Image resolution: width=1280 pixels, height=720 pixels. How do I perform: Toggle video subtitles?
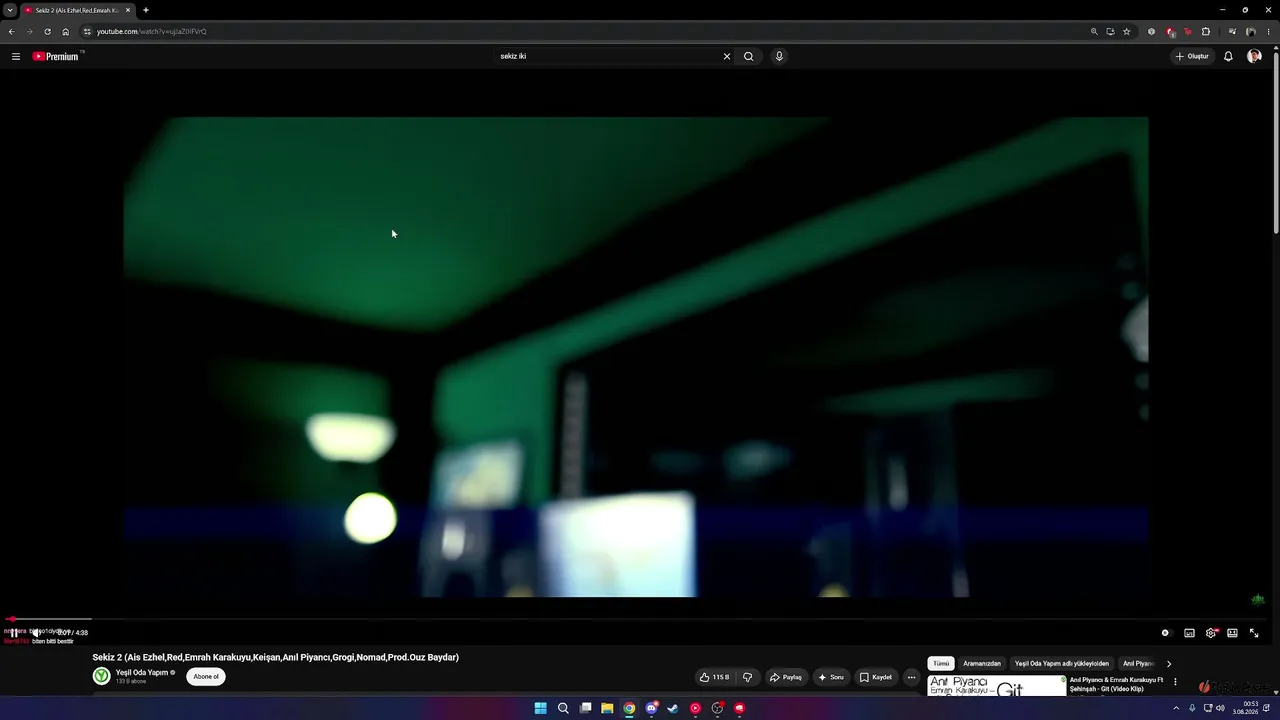point(1189,633)
